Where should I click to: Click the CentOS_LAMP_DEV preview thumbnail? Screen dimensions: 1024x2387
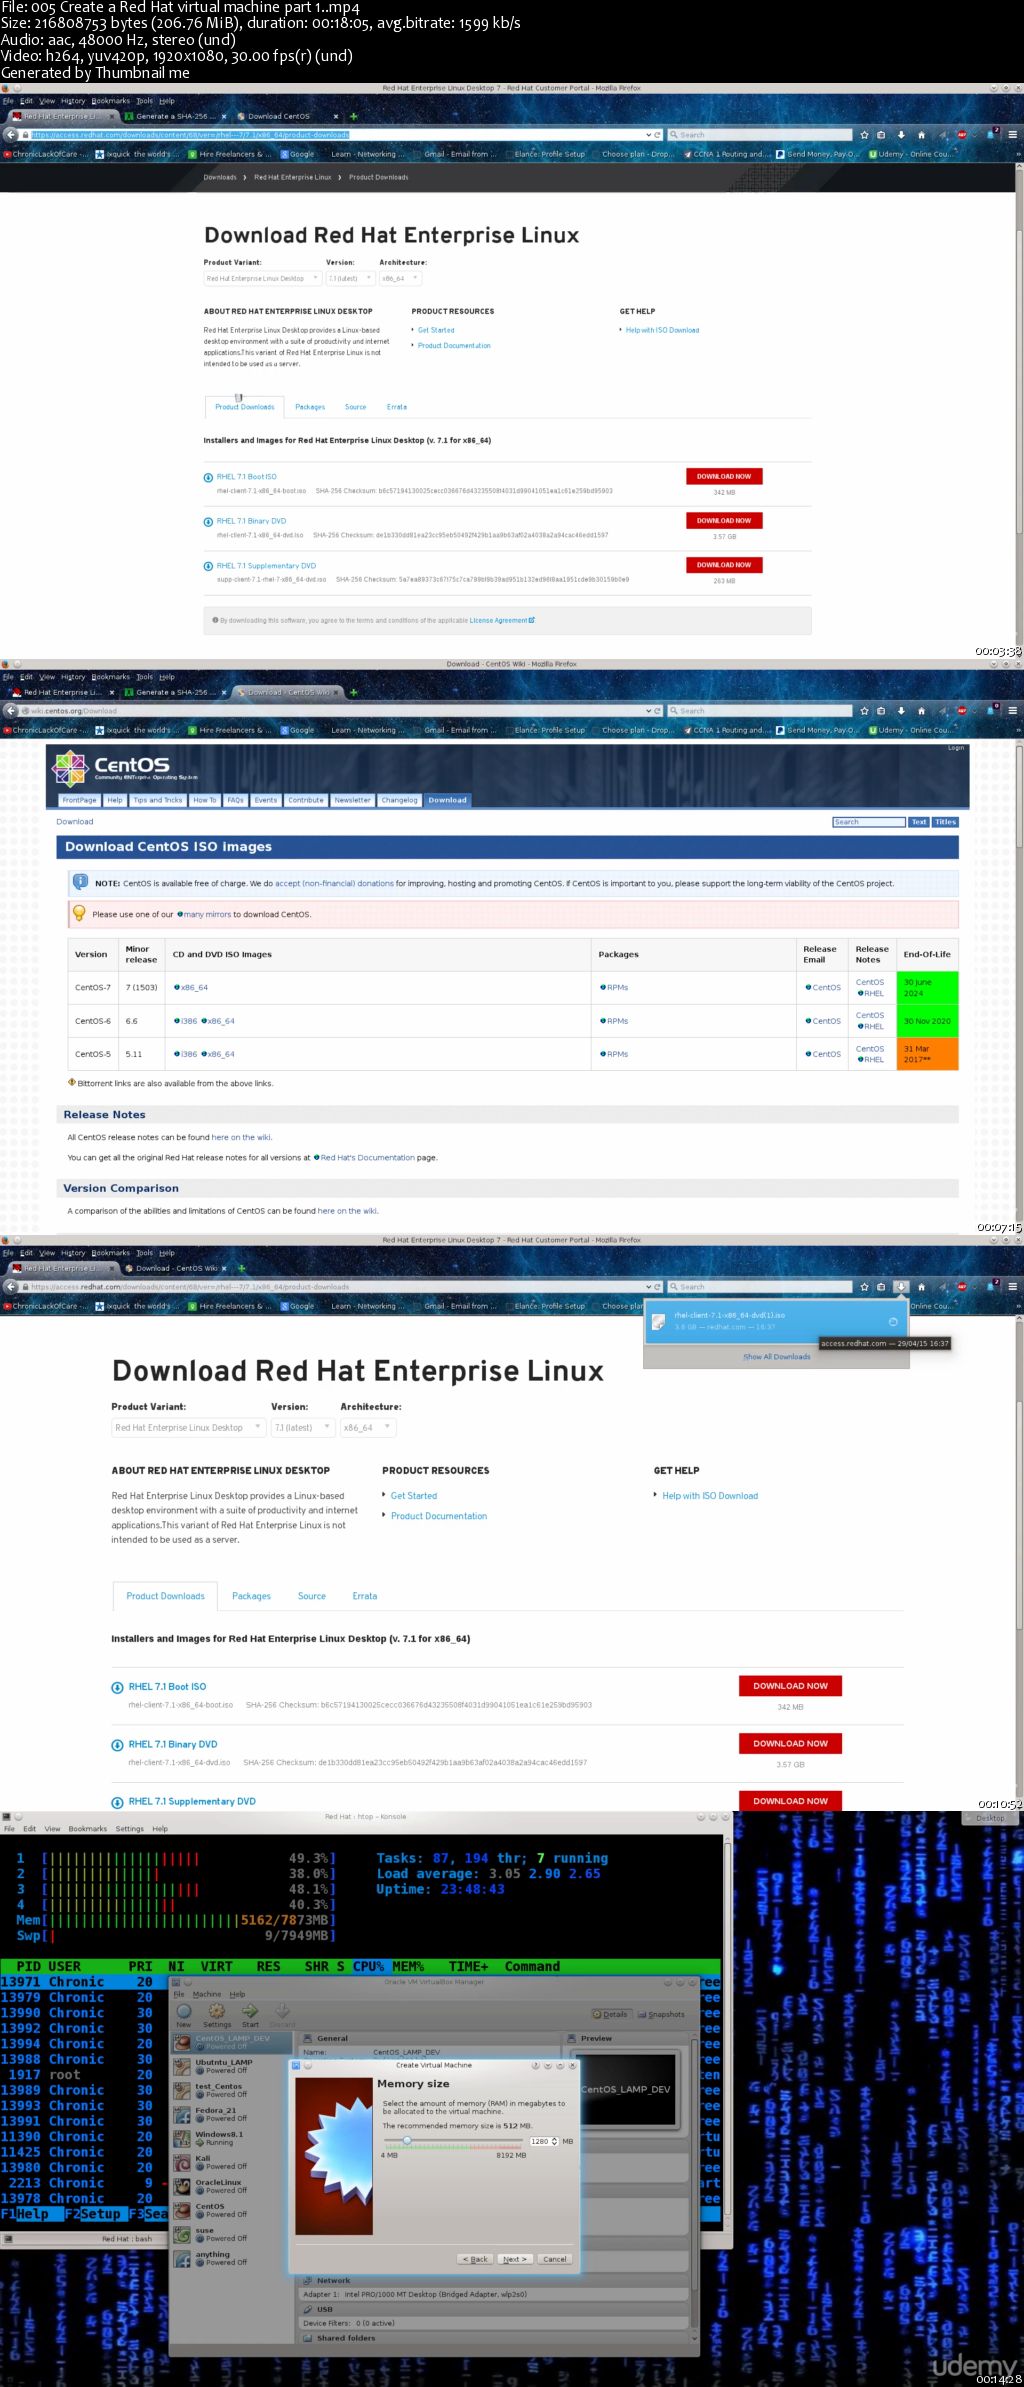[626, 2089]
